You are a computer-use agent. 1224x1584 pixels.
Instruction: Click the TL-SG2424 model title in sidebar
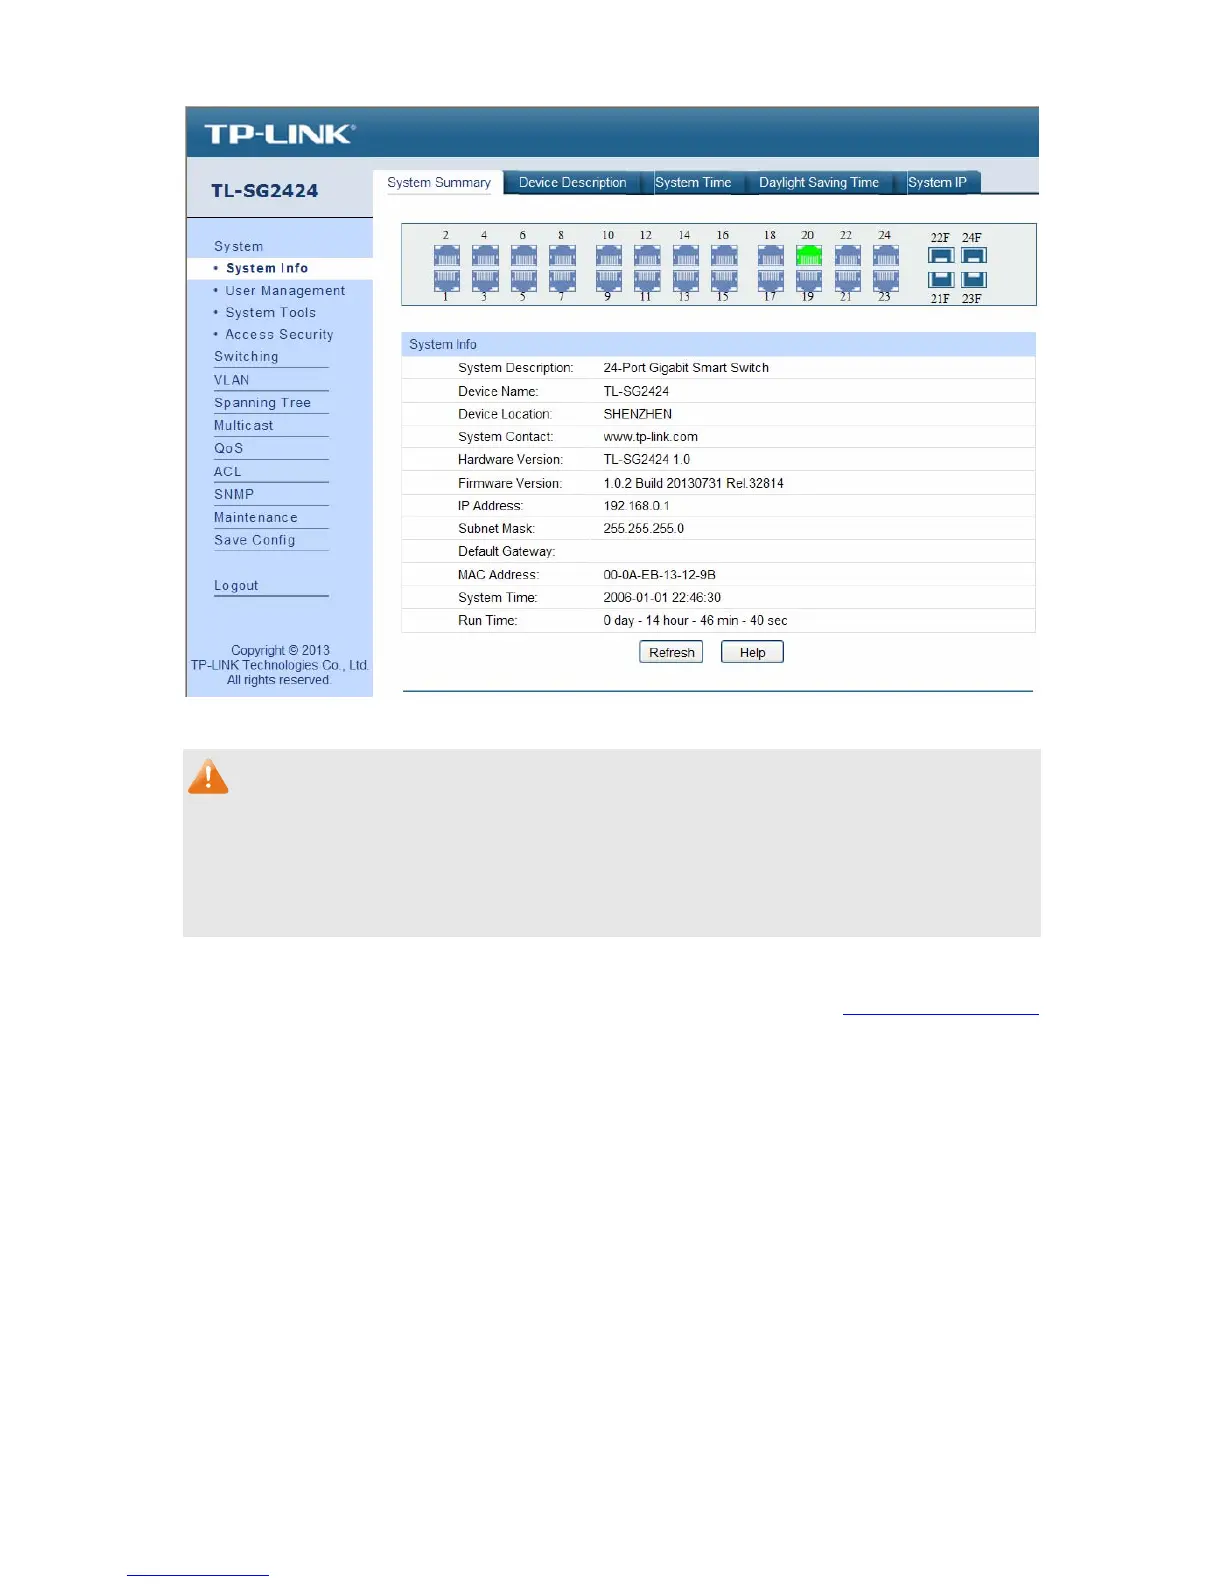coord(264,191)
